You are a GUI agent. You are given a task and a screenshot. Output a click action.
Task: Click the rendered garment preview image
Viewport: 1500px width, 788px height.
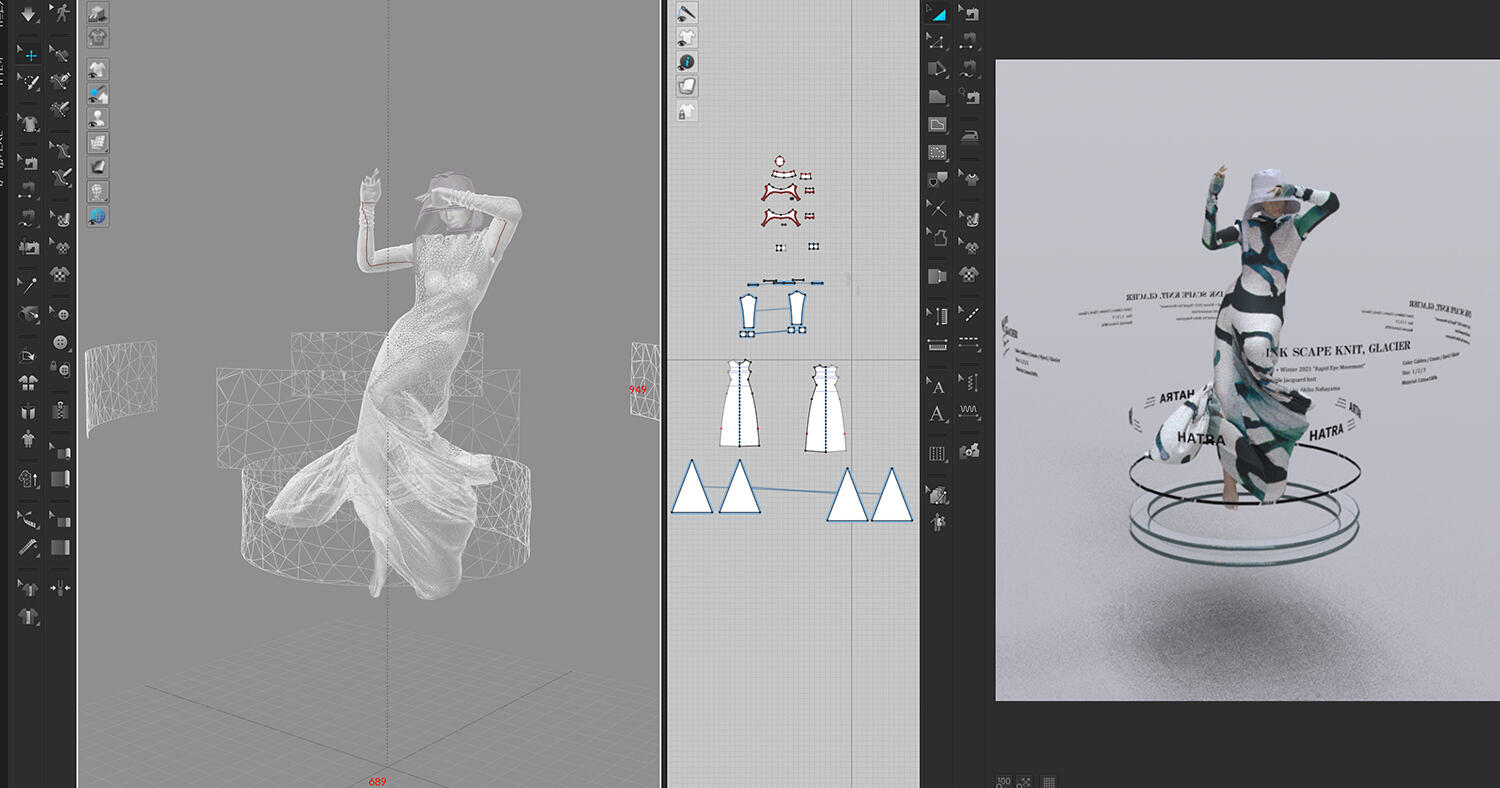(x=1248, y=380)
